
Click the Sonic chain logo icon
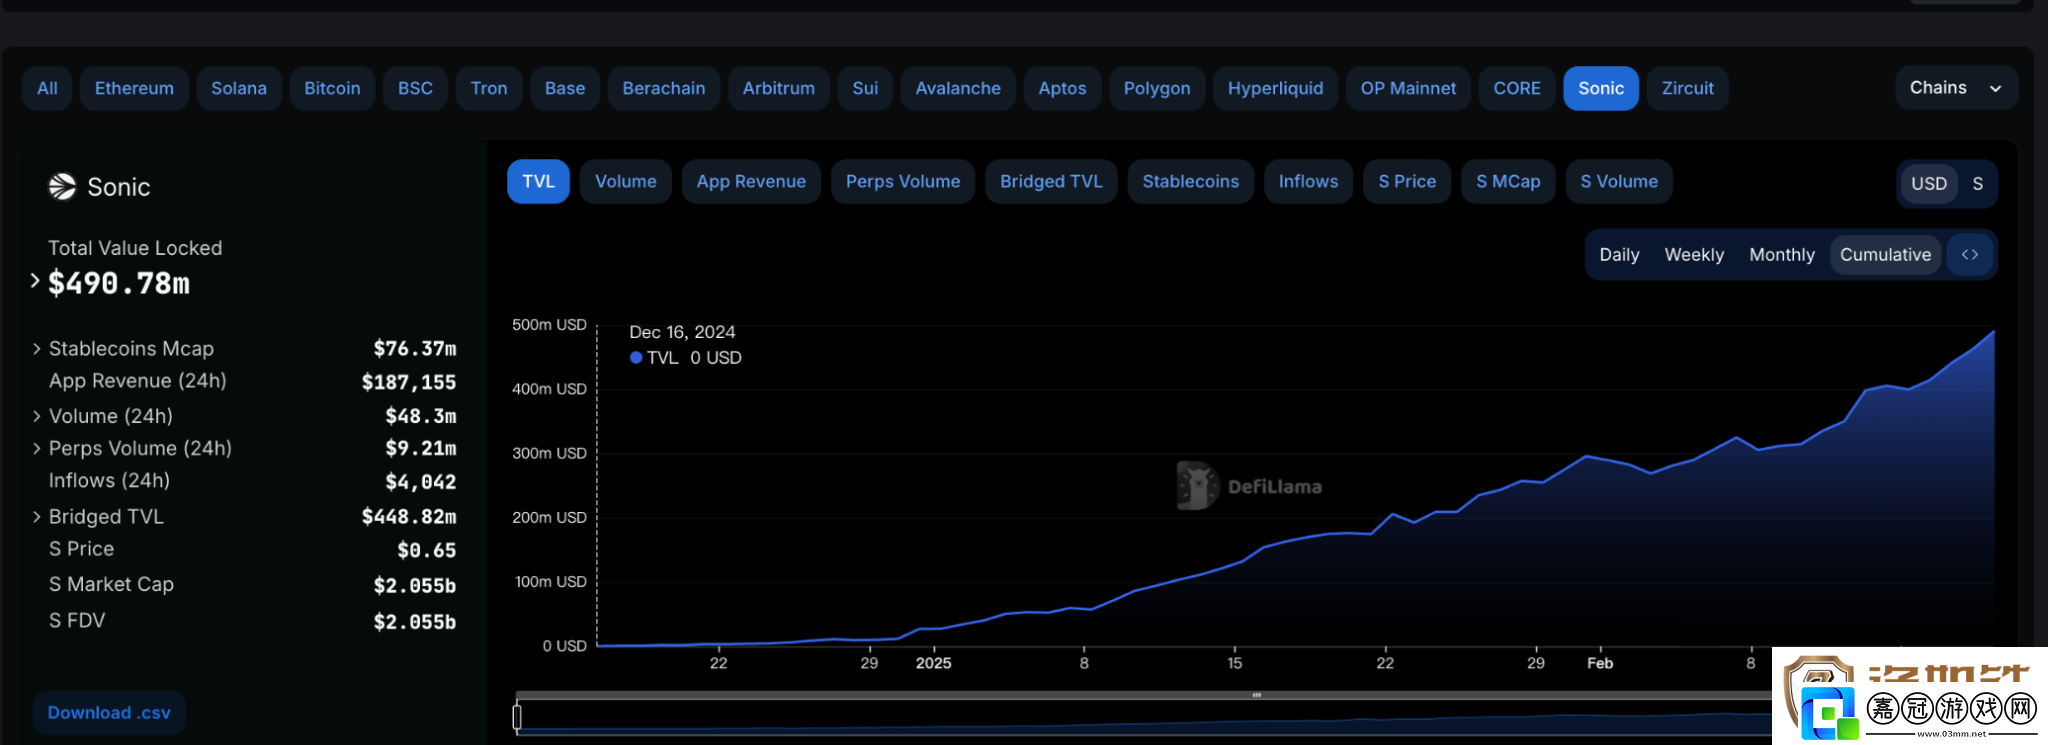[62, 187]
